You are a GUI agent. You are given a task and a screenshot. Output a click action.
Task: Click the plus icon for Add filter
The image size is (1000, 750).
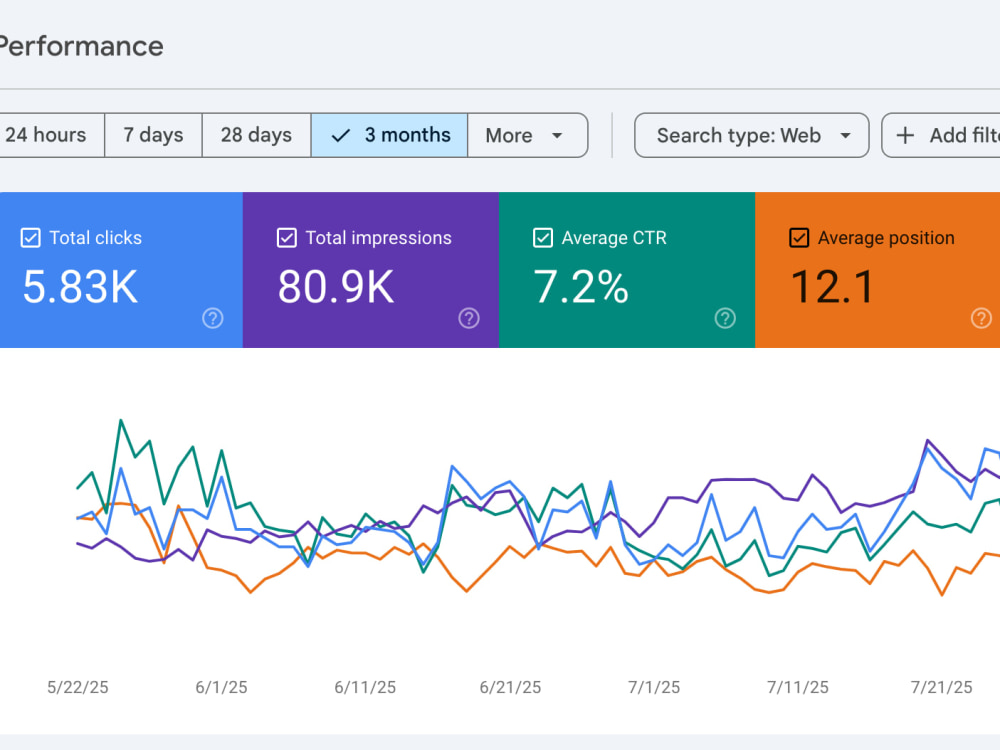click(905, 135)
